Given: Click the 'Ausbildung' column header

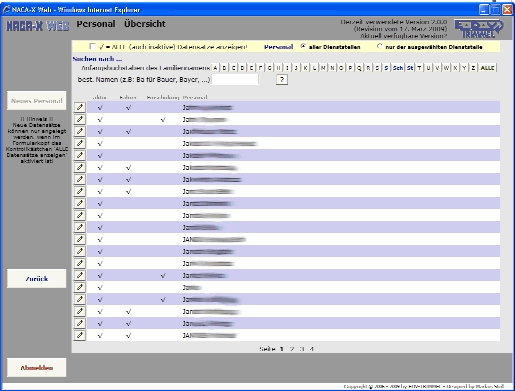Looking at the screenshot, I should tap(163, 97).
